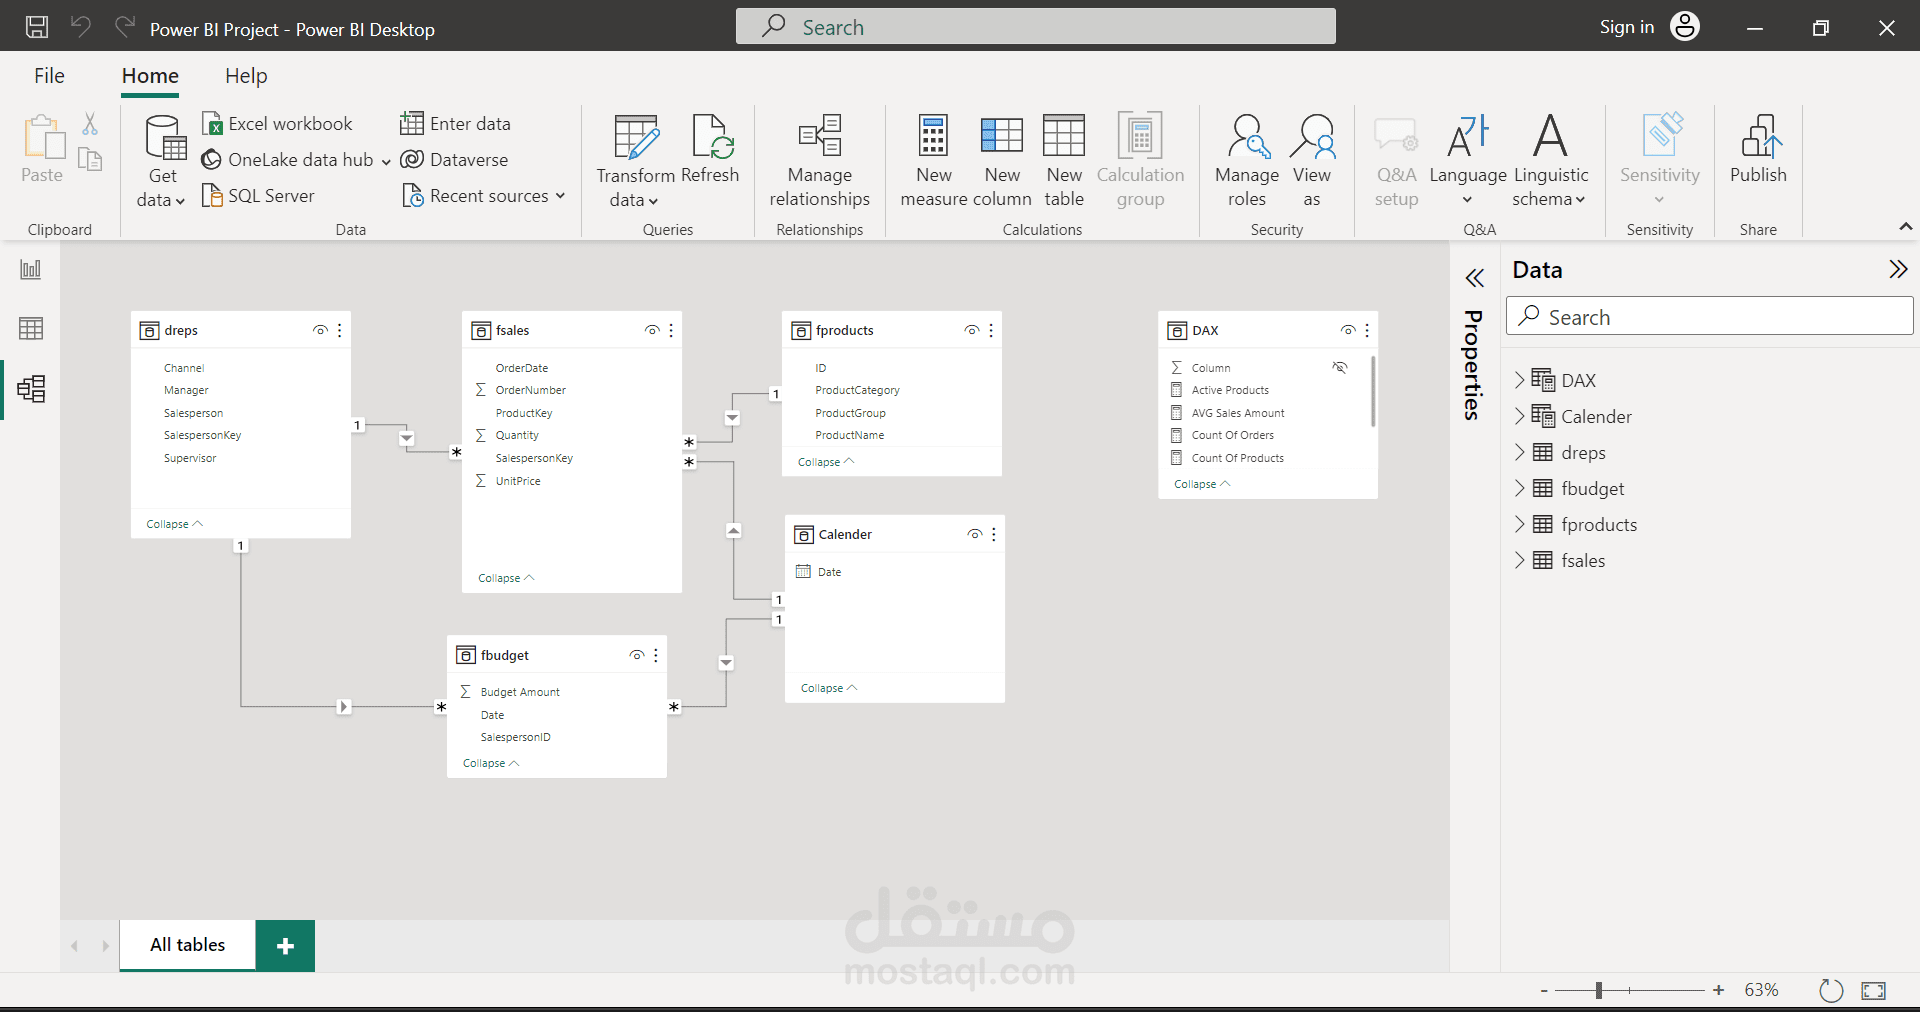Toggle visibility of Calender table
This screenshot has width=1920, height=1012.
(x=975, y=534)
